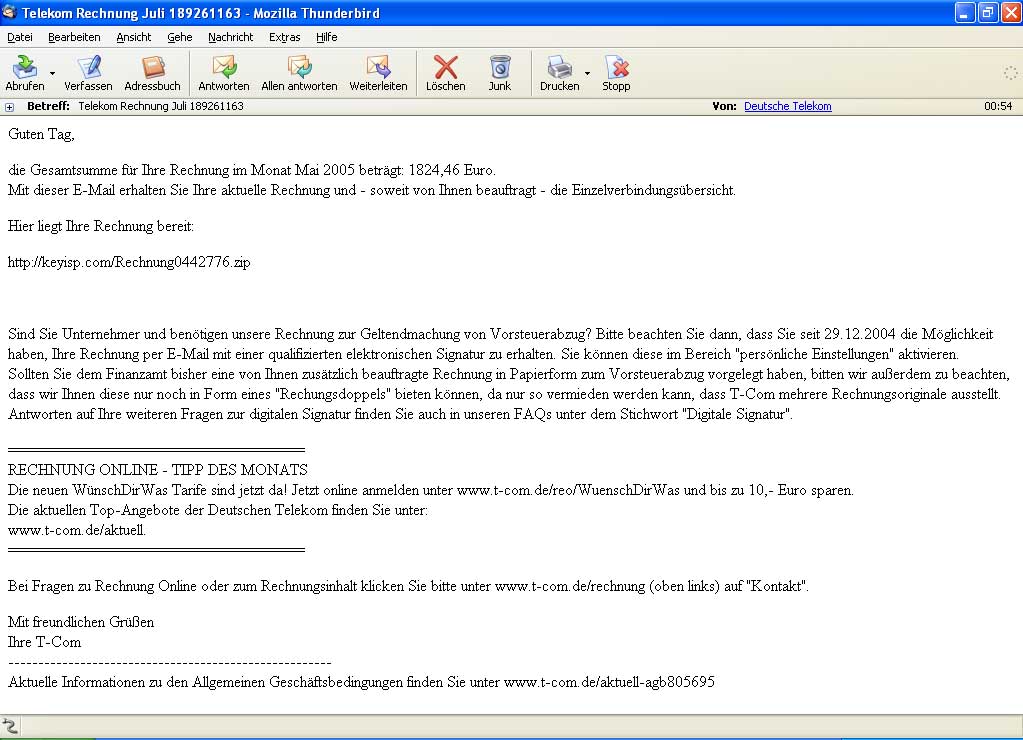Click 'Hier liegt Ihre Rechnung bereit:' text
Viewport: 1023px width, 740px height.
pos(100,226)
